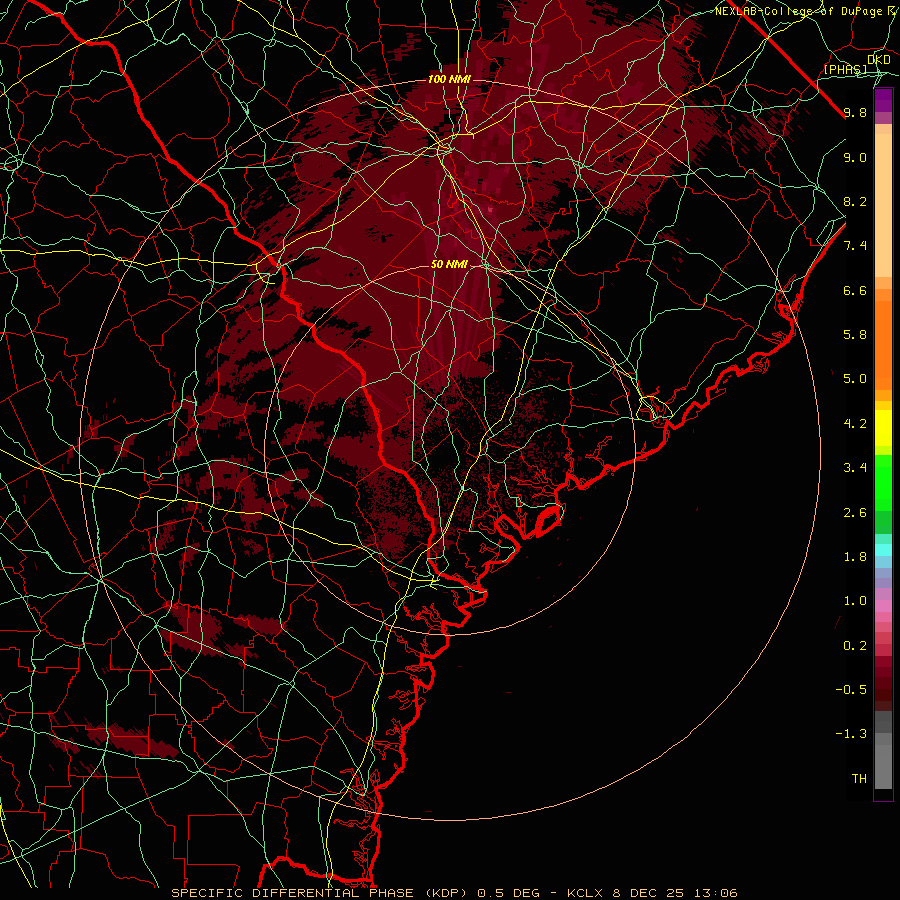Click the 7.4 value on the scale
This screenshot has width=900, height=900.
855,246
